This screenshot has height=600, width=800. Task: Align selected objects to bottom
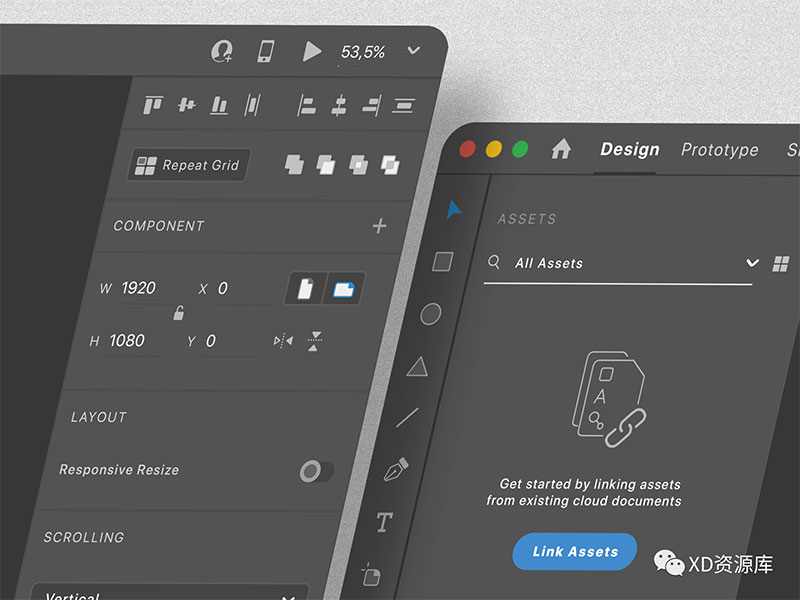pos(219,105)
